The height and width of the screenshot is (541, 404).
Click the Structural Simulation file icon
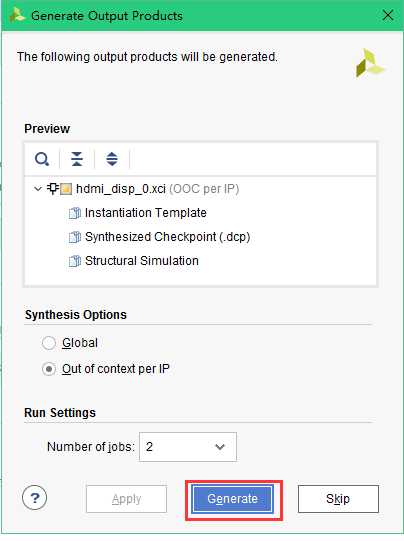pyautogui.click(x=75, y=261)
